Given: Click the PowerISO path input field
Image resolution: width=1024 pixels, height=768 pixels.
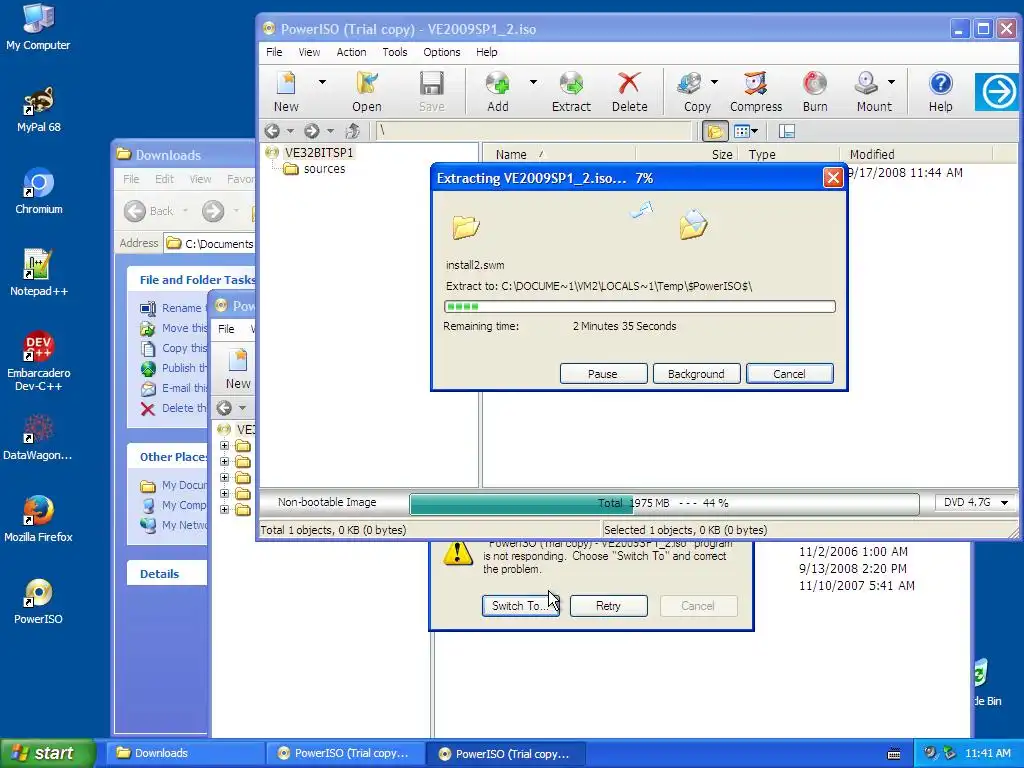Looking at the screenshot, I should coord(533,131).
